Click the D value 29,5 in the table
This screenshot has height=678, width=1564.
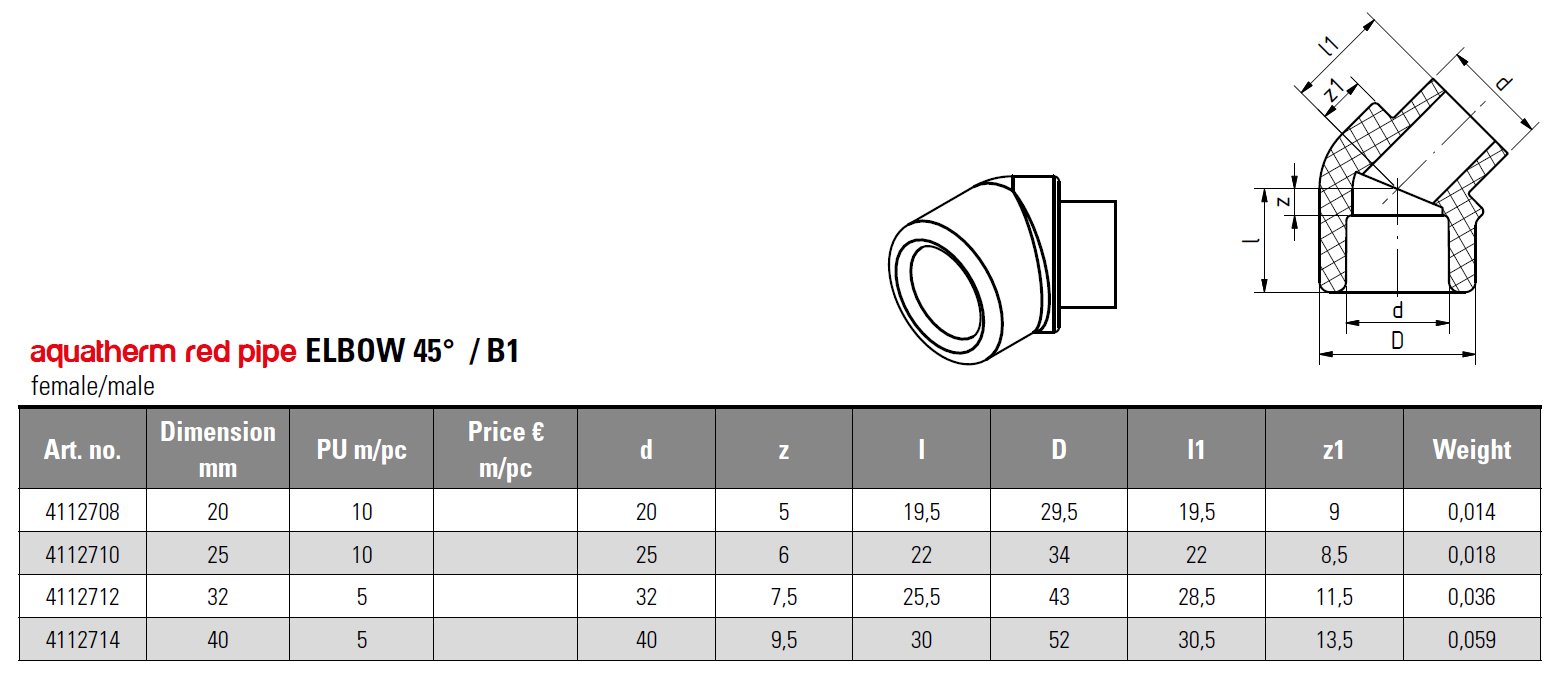(x=1059, y=512)
